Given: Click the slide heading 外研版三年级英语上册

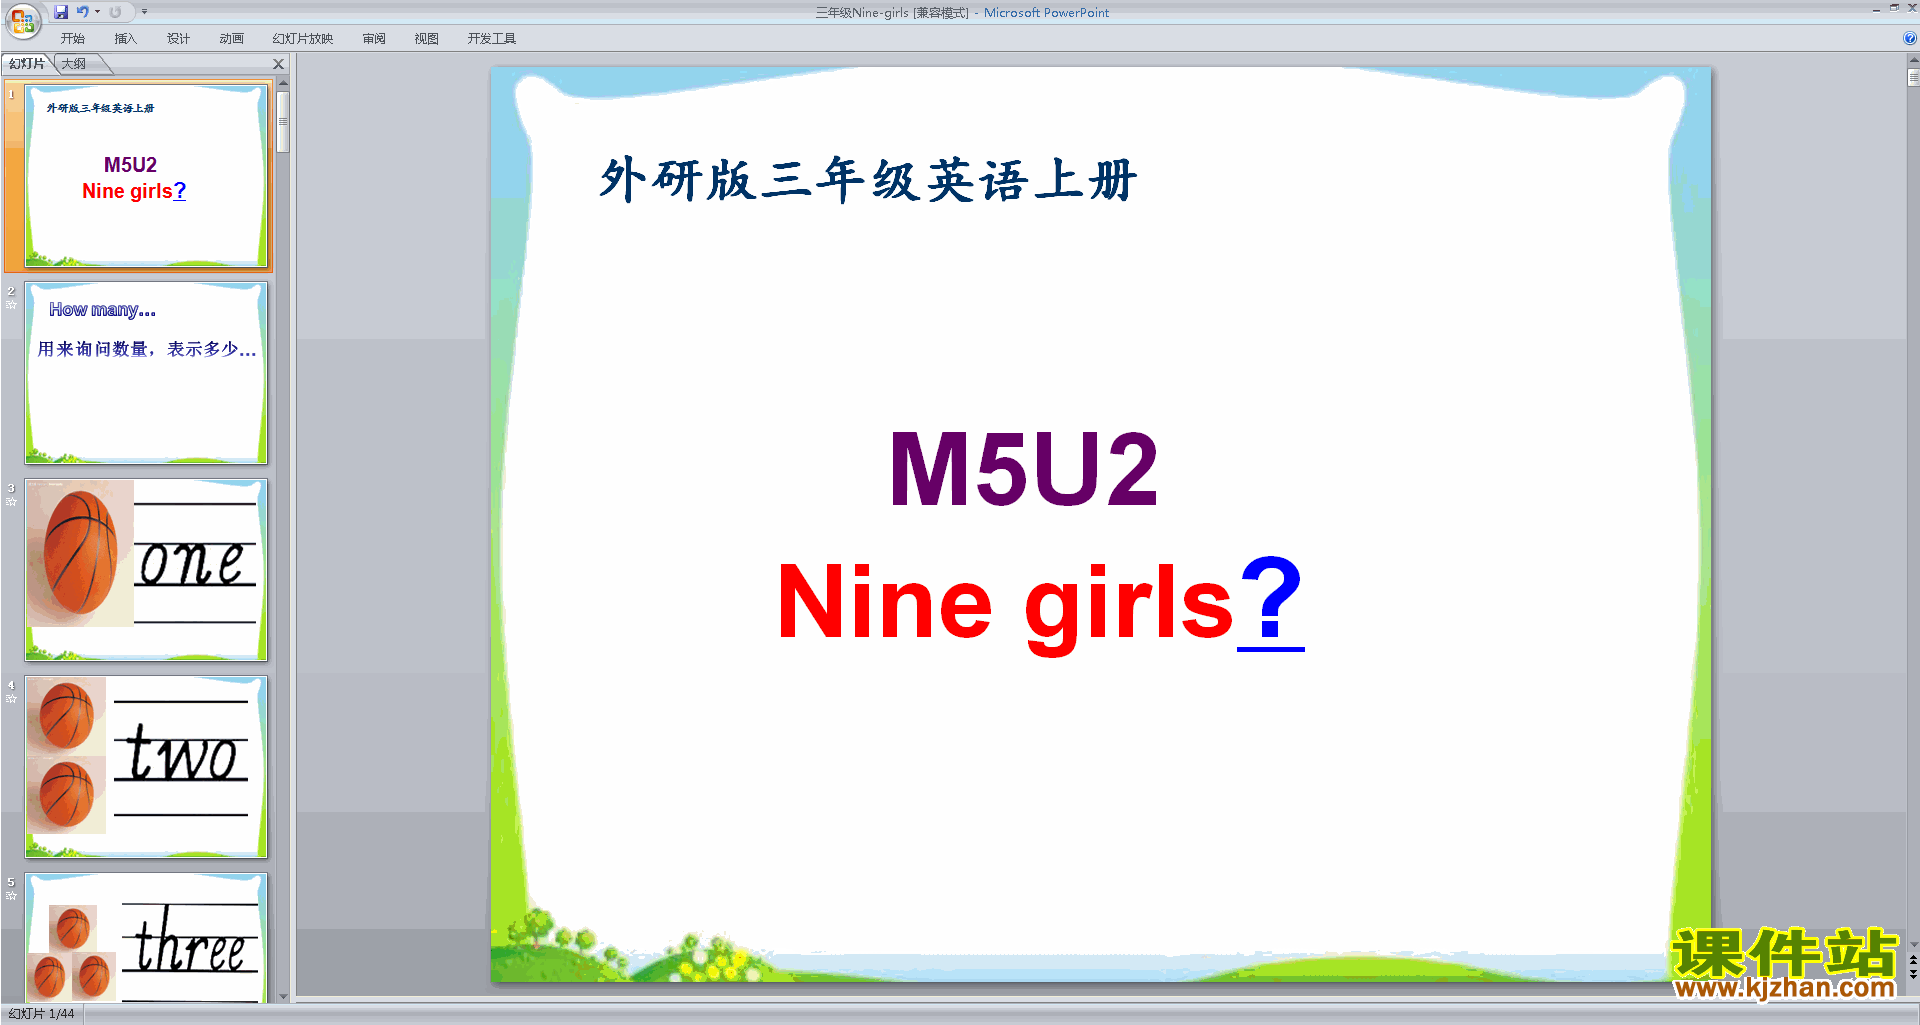Looking at the screenshot, I should tap(868, 180).
